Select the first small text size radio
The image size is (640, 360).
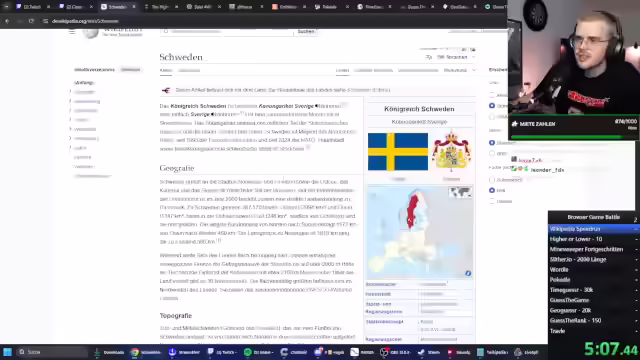coord(492,95)
